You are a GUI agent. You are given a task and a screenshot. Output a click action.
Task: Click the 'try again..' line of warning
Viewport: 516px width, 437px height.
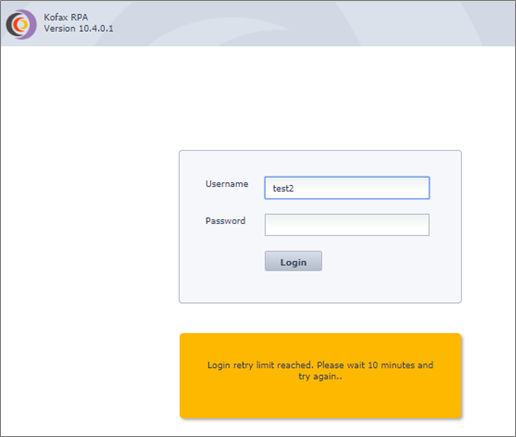(320, 377)
